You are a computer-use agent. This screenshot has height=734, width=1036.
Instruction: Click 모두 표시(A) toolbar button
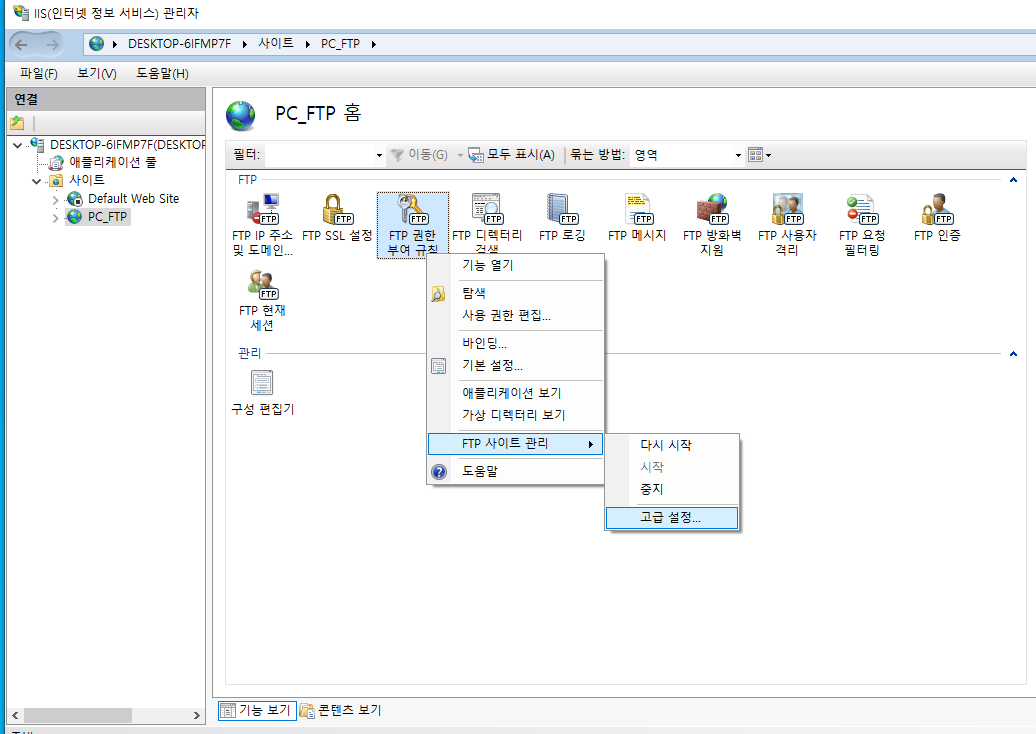[x=512, y=155]
